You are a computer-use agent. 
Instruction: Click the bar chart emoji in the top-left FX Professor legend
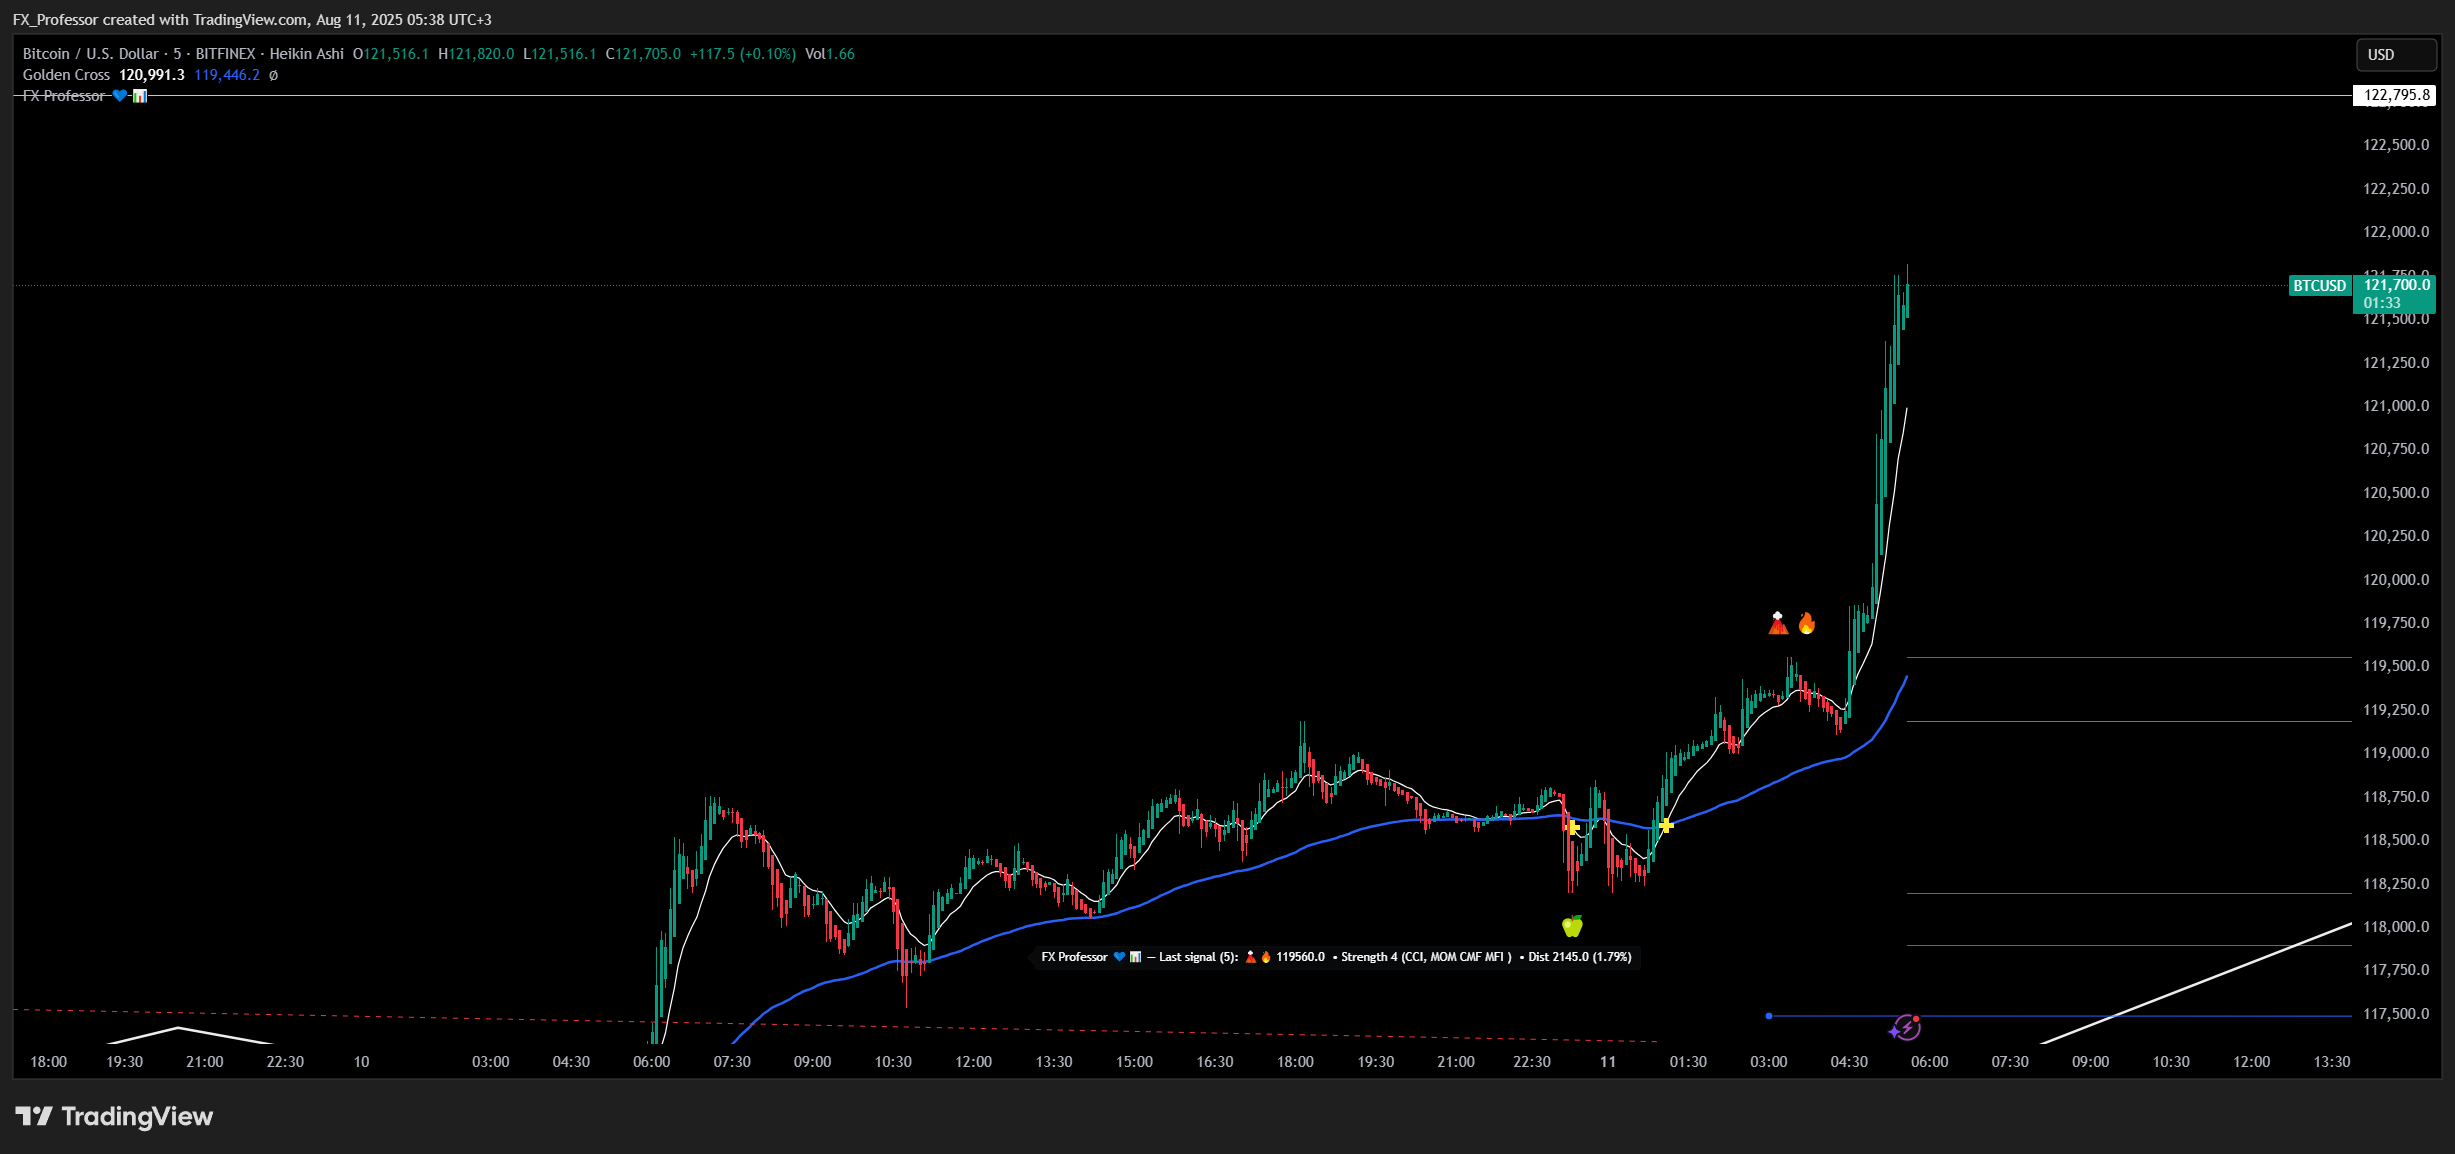coord(140,96)
